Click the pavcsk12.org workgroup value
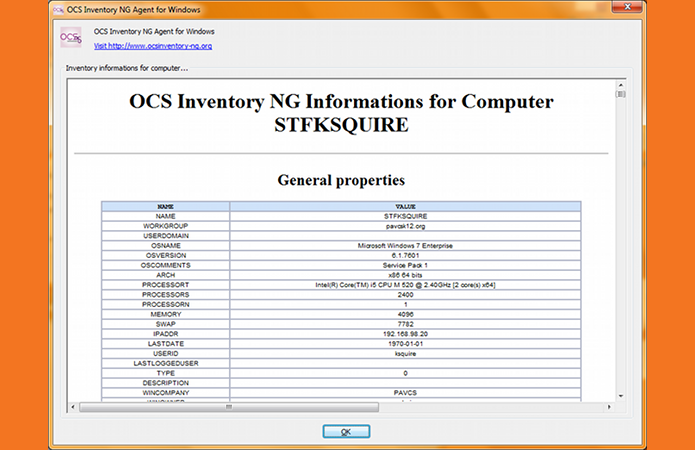The width and height of the screenshot is (695, 450). pyautogui.click(x=405, y=226)
